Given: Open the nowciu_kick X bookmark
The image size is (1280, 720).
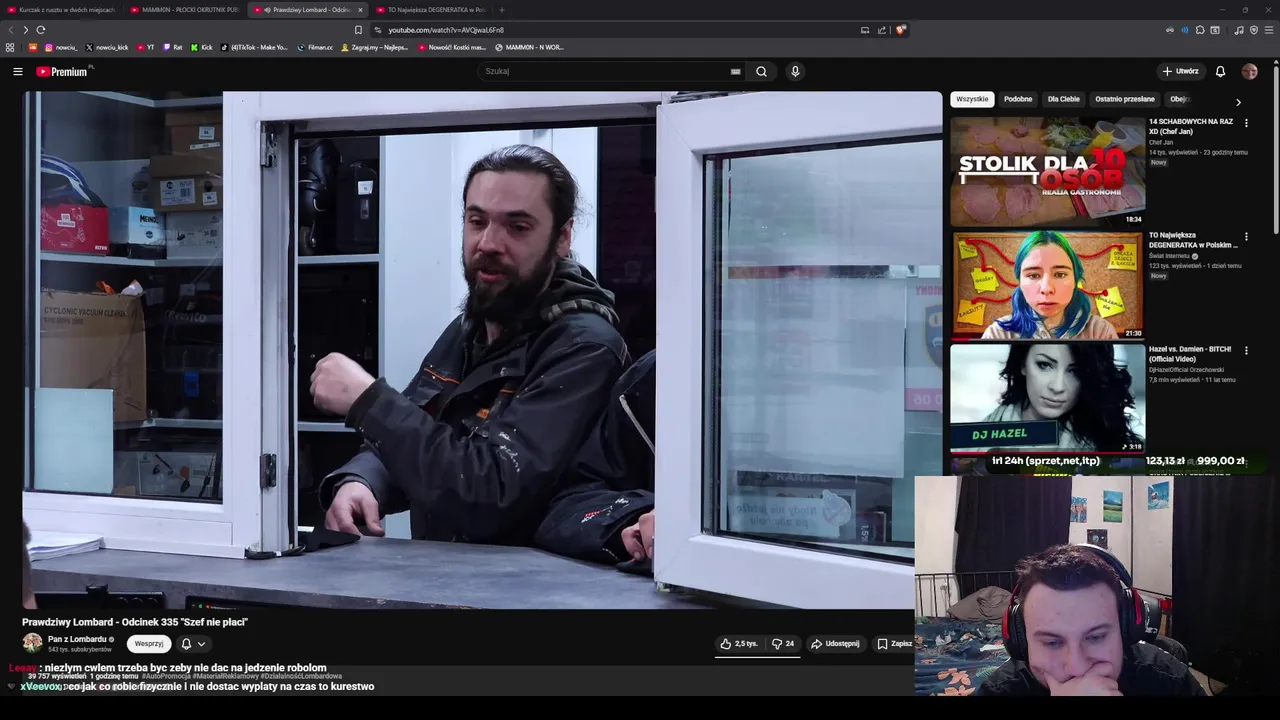Looking at the screenshot, I should coord(107,47).
